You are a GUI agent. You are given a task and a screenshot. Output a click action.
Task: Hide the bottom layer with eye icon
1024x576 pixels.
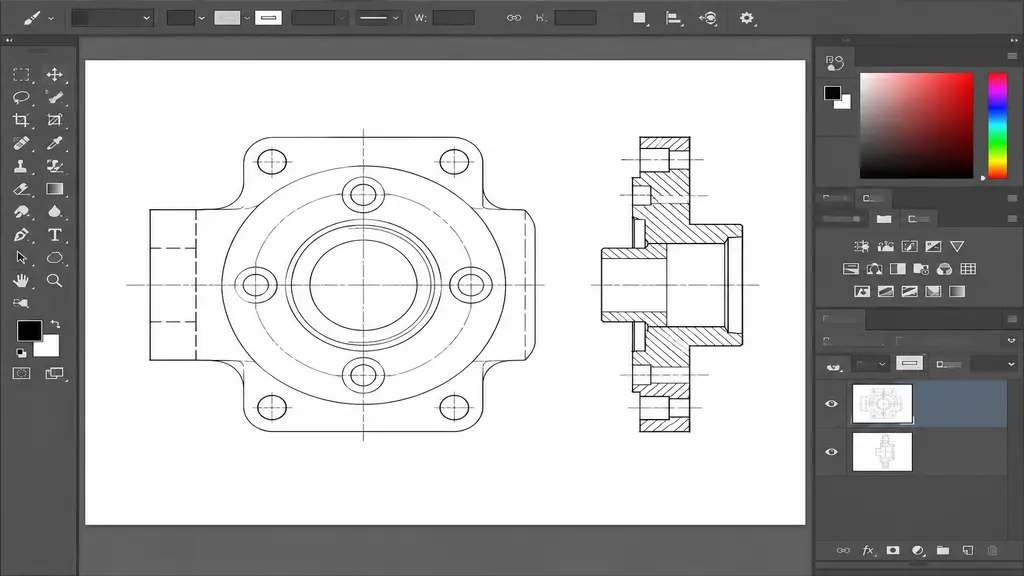coord(831,452)
